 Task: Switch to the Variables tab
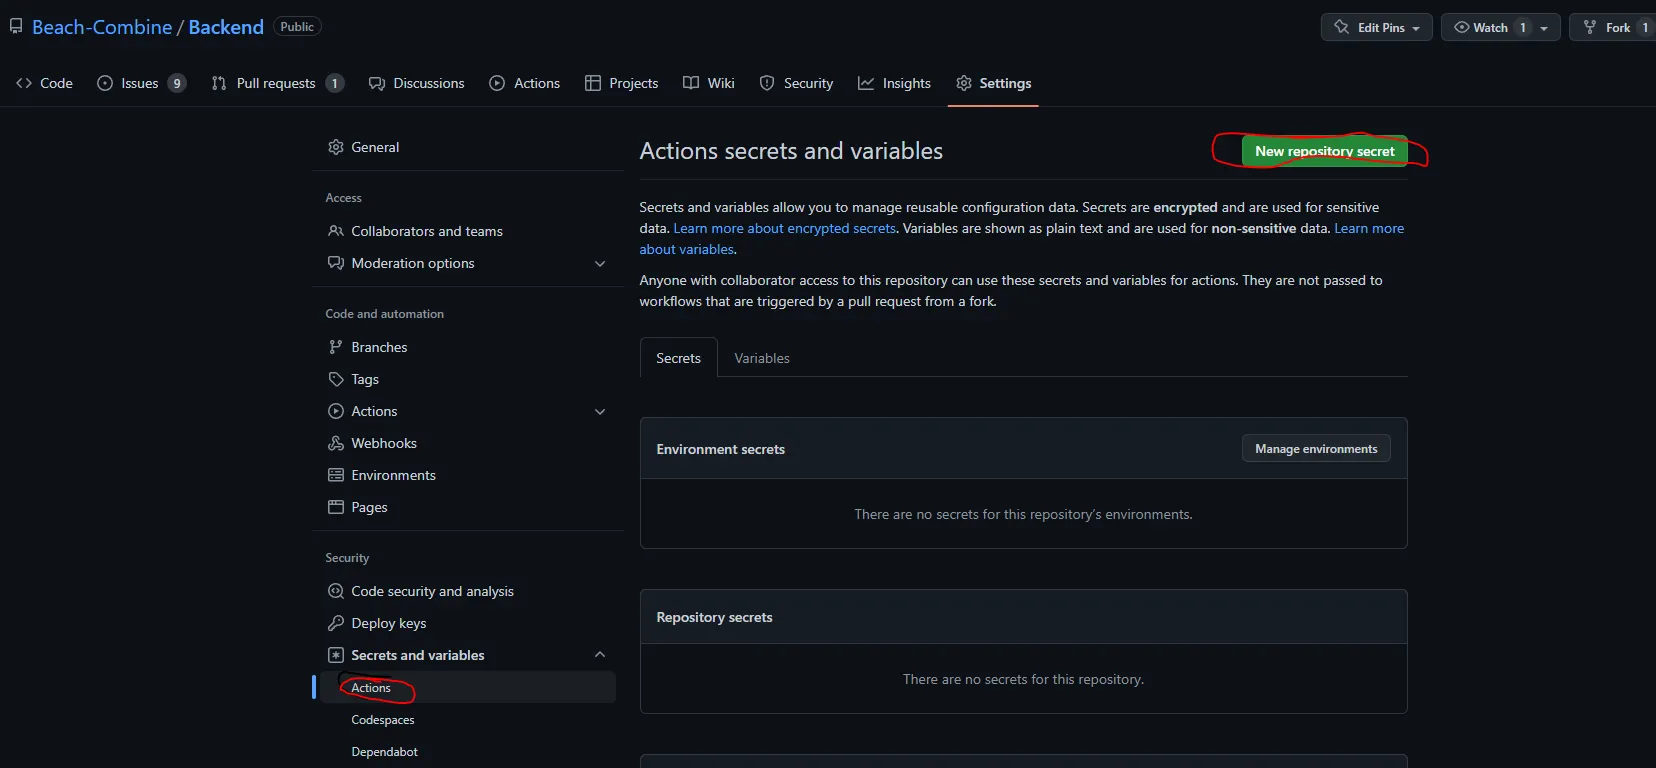761,358
